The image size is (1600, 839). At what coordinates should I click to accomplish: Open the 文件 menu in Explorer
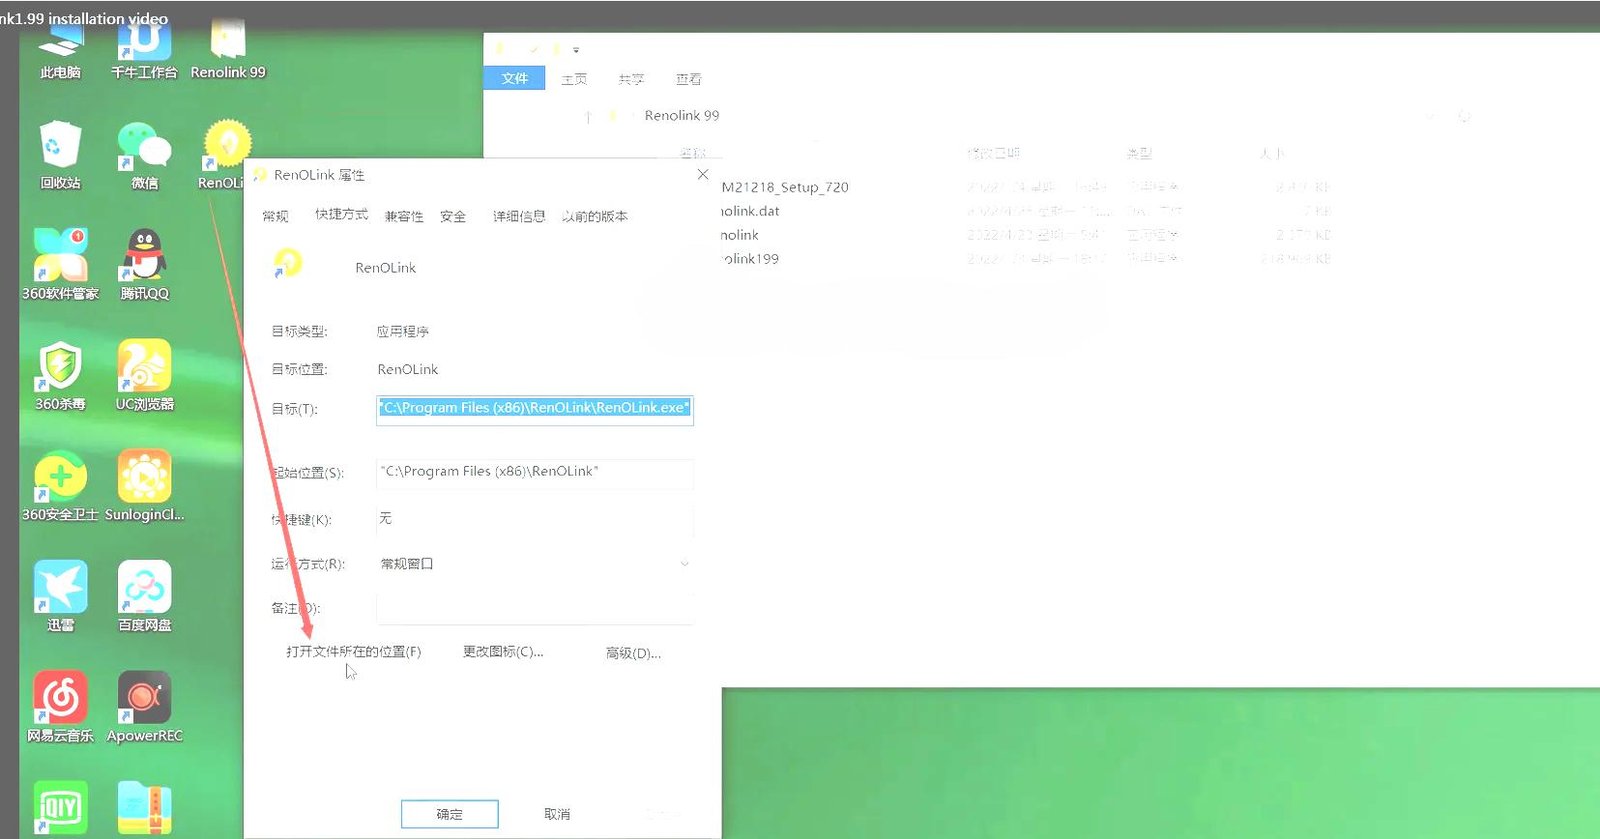514,78
